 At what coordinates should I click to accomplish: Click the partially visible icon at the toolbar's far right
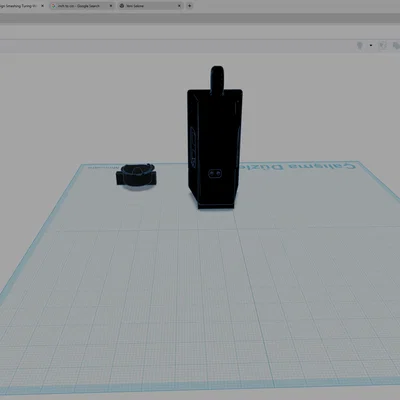397,46
